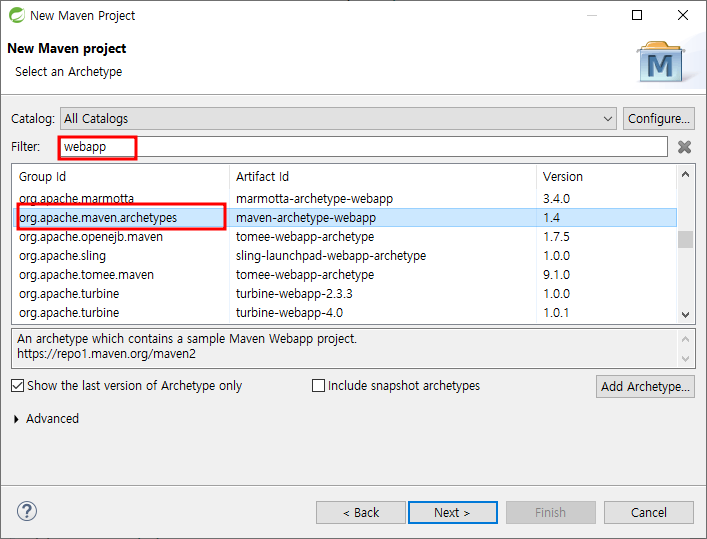The image size is (707, 539).
Task: Go to previous page with Back button
Action: click(361, 512)
